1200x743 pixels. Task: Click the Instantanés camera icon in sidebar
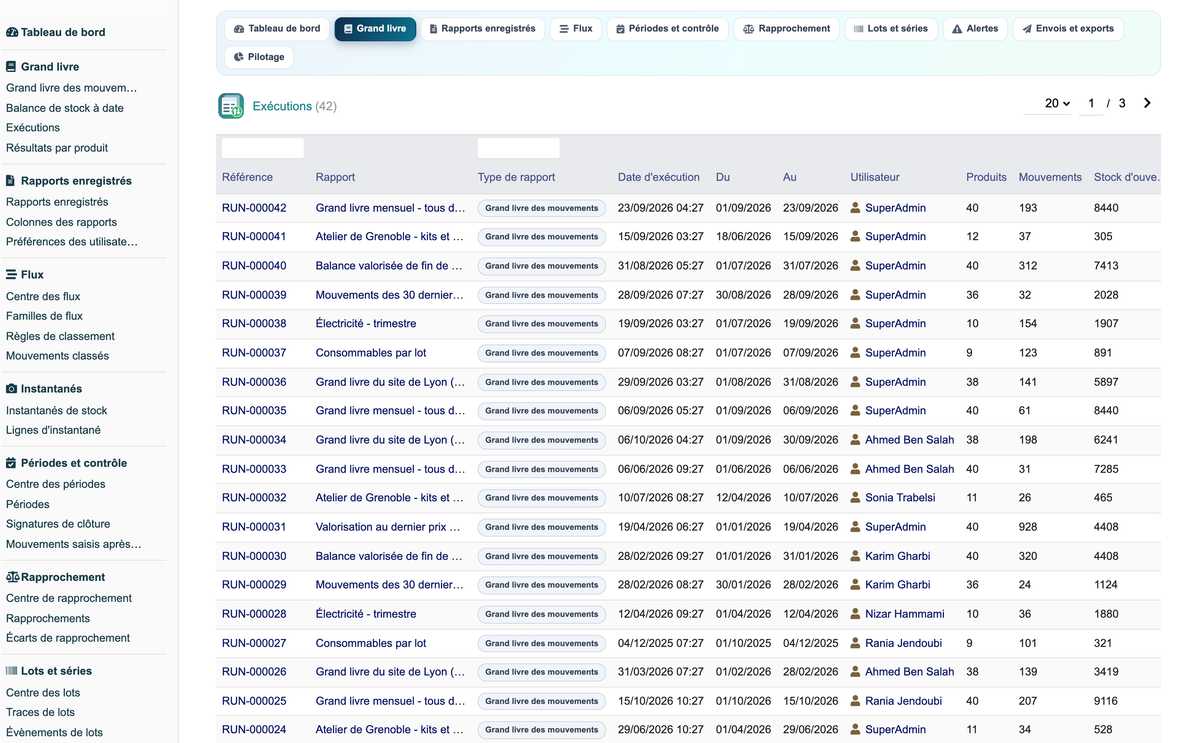(12, 389)
